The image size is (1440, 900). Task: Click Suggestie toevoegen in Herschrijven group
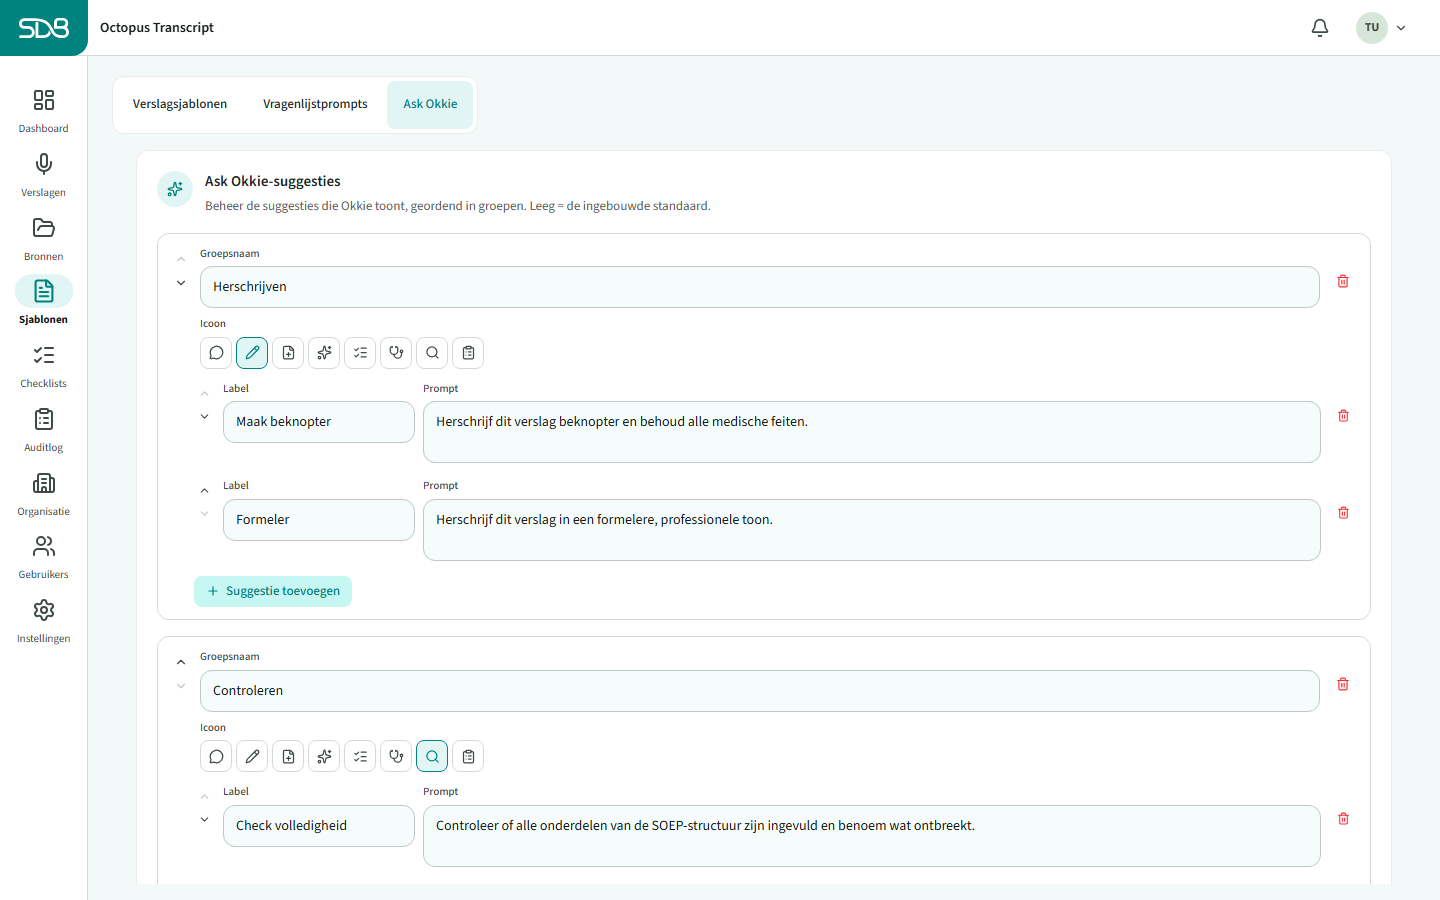[x=273, y=591]
